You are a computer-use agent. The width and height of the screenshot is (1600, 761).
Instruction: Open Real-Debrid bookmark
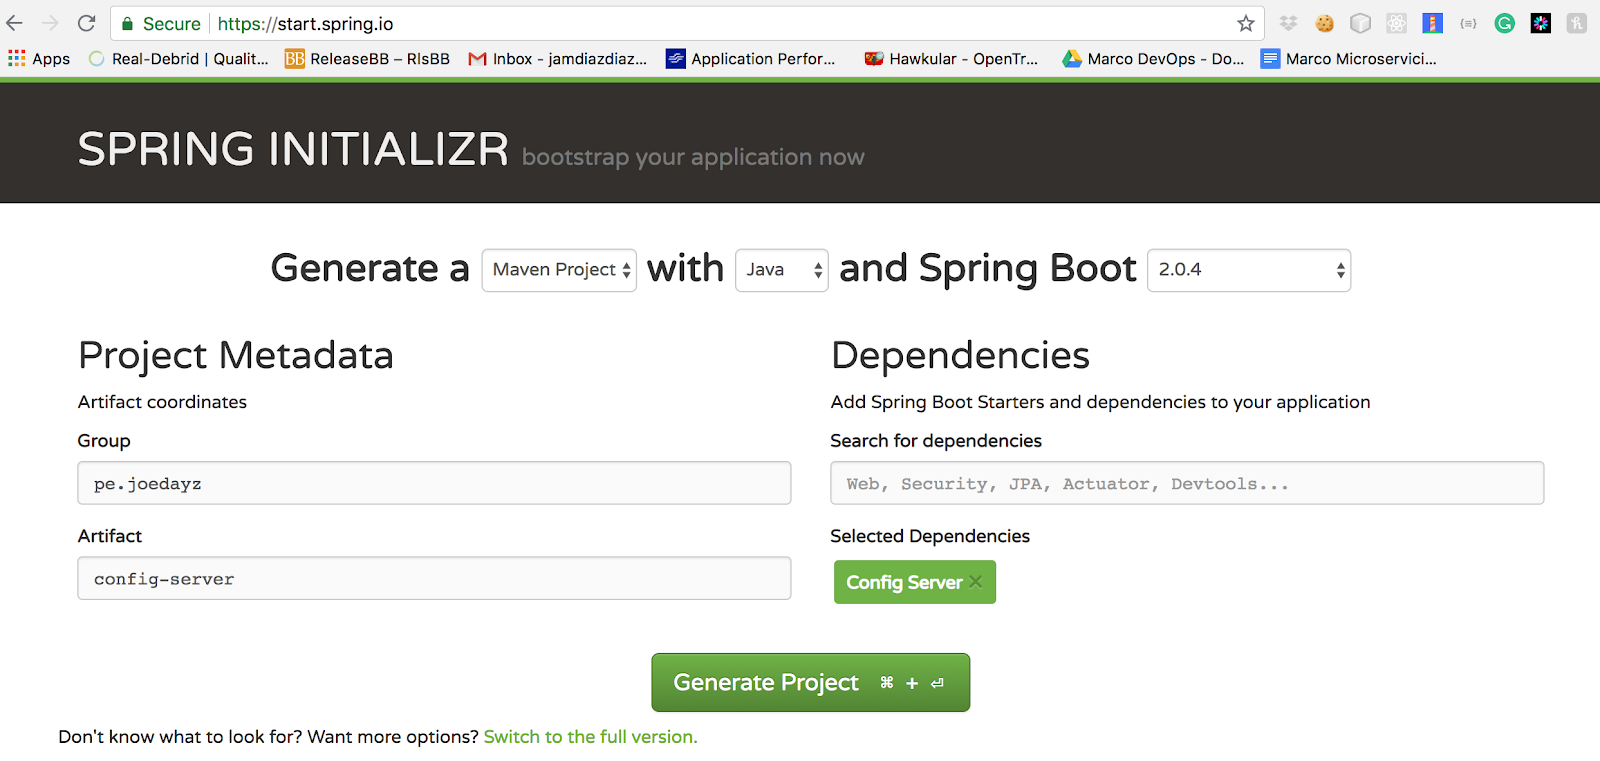(x=179, y=59)
